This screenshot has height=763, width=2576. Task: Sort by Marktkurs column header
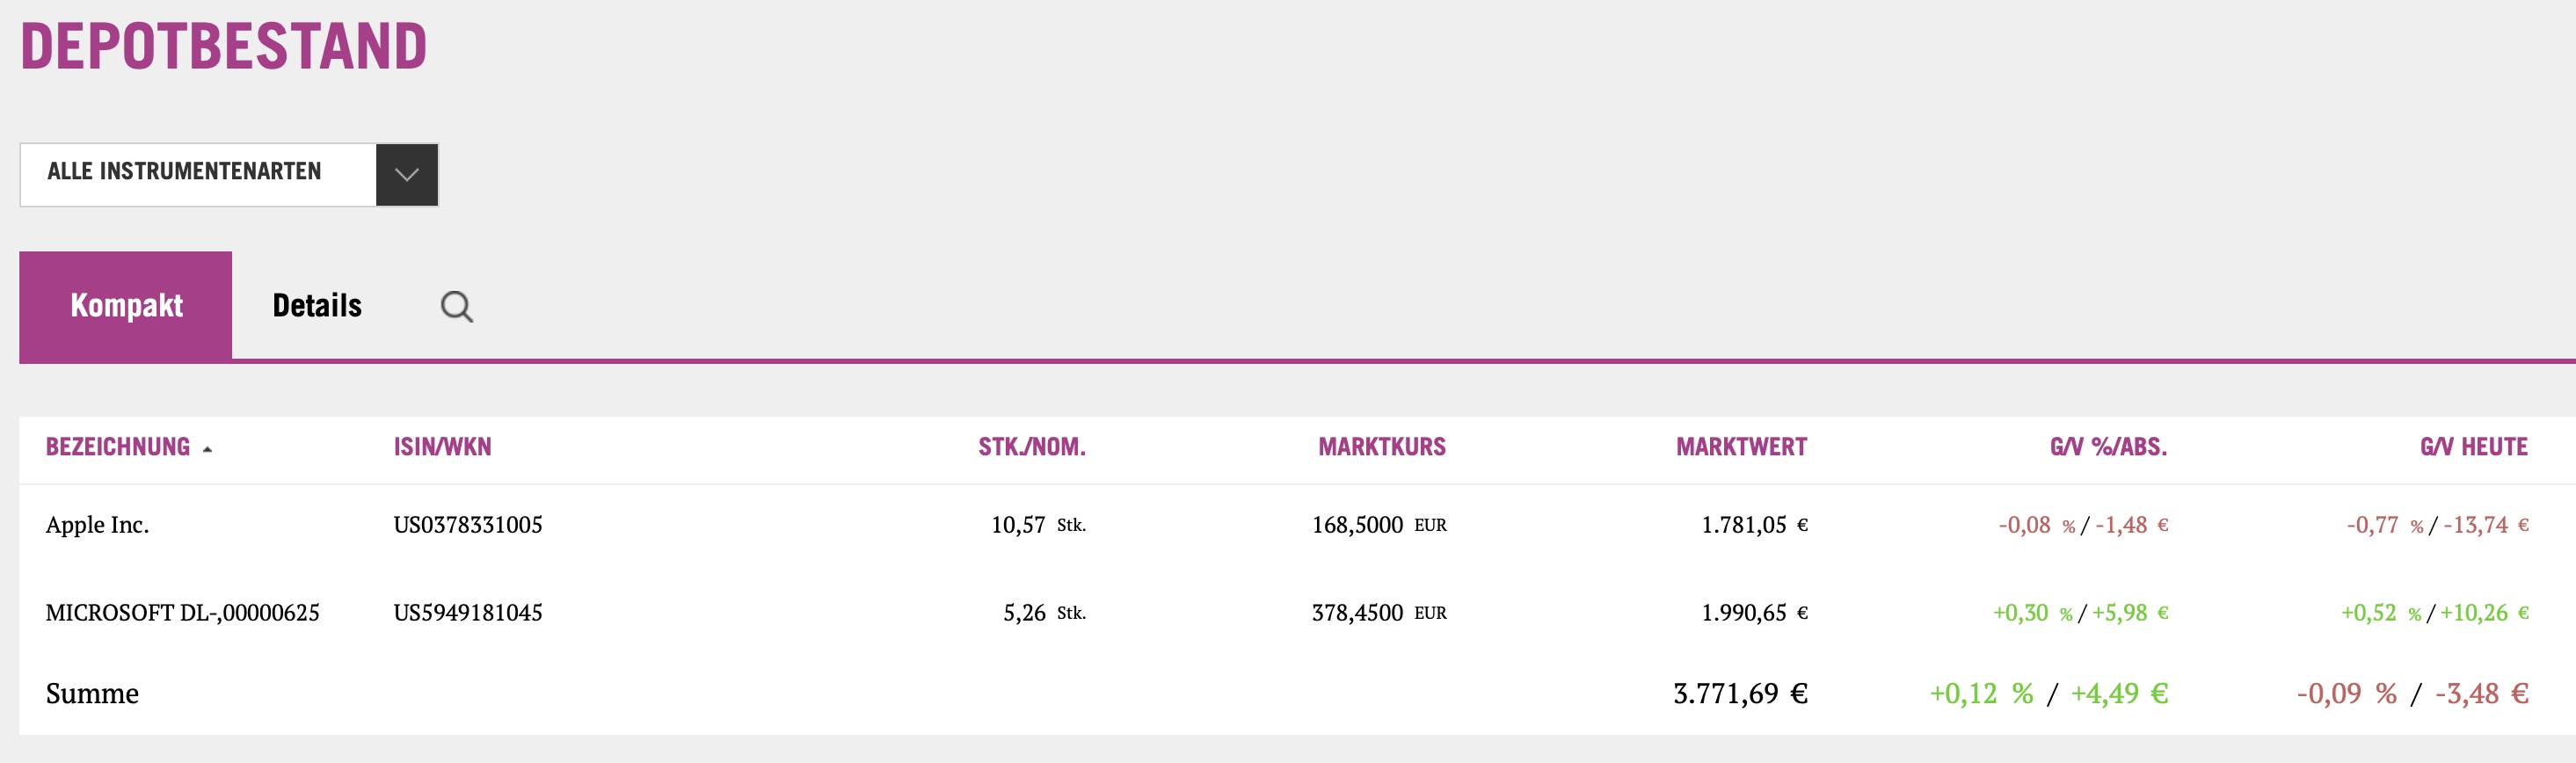[x=1381, y=447]
